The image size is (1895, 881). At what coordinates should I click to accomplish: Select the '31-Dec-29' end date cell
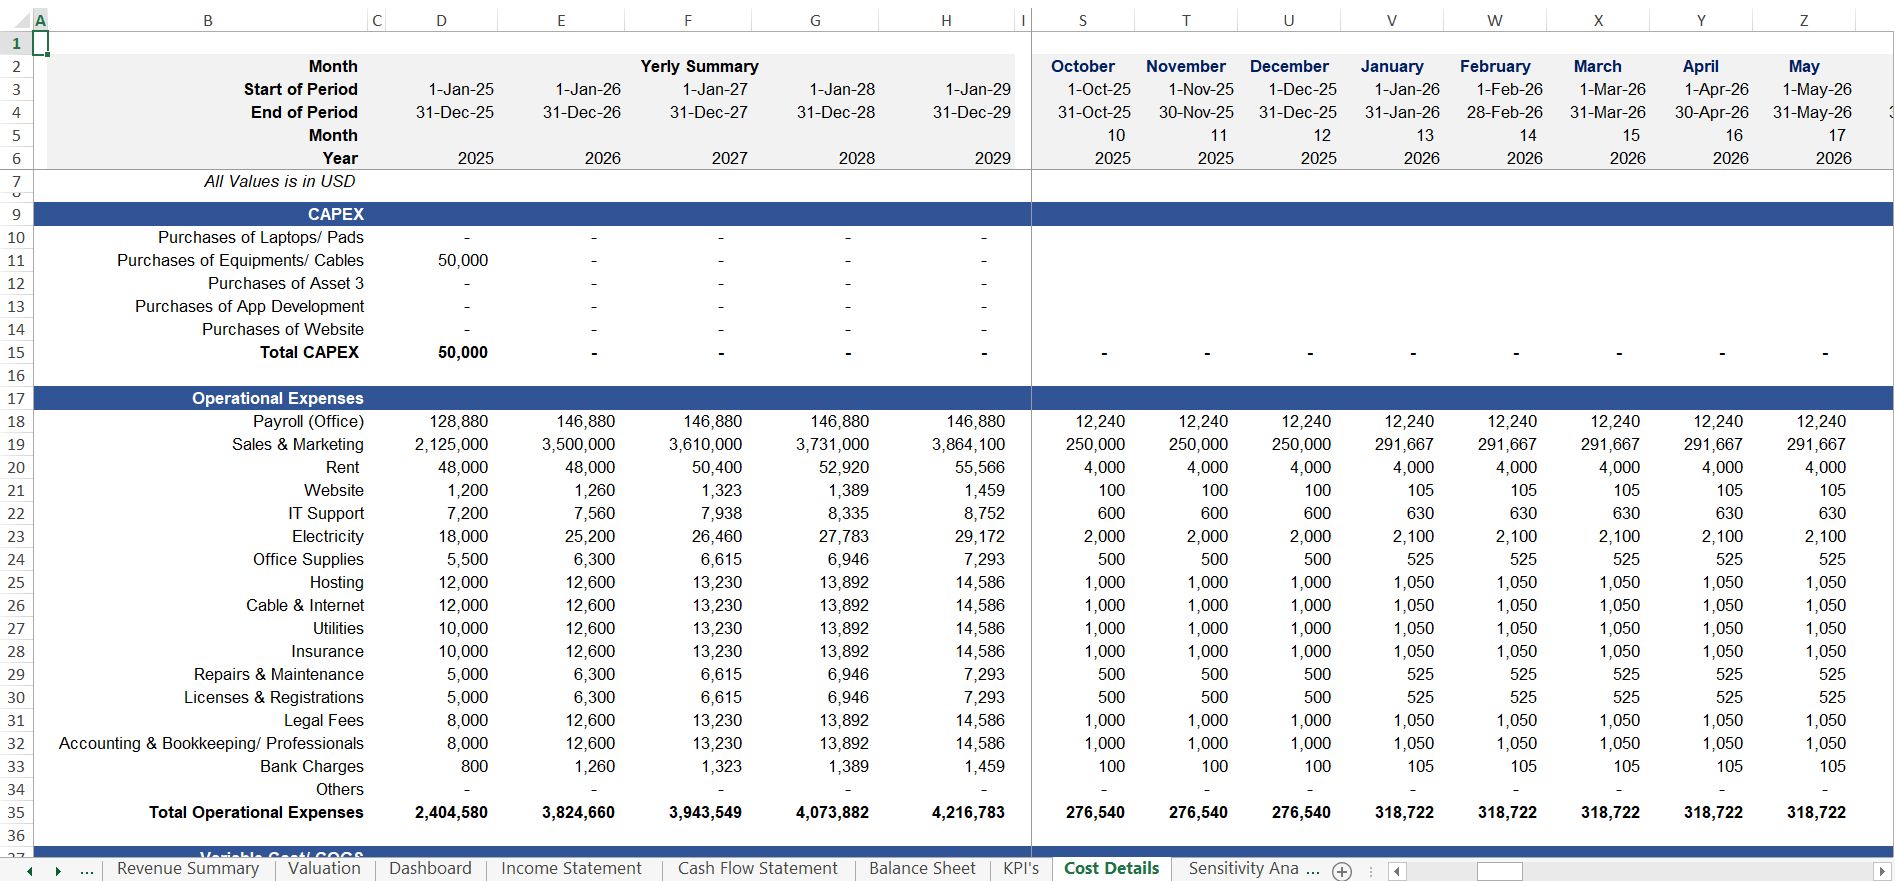tap(971, 112)
